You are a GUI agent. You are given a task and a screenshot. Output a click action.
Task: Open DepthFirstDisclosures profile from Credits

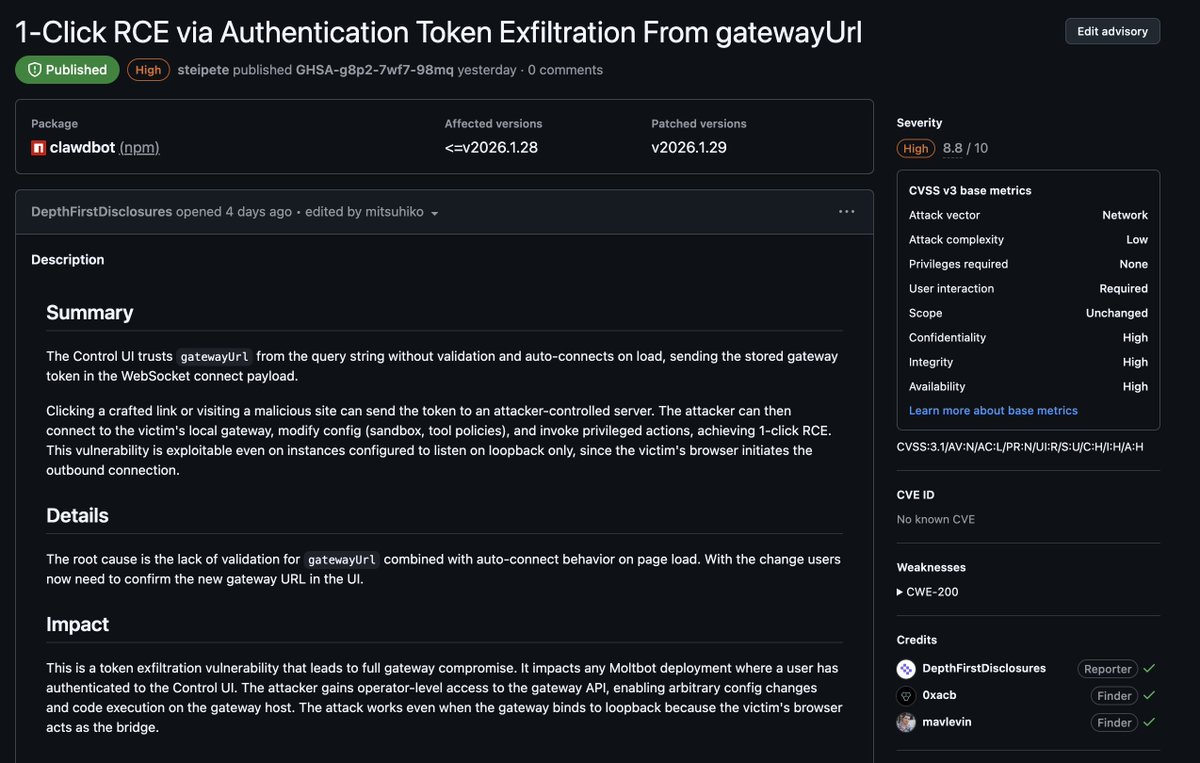click(x=984, y=668)
